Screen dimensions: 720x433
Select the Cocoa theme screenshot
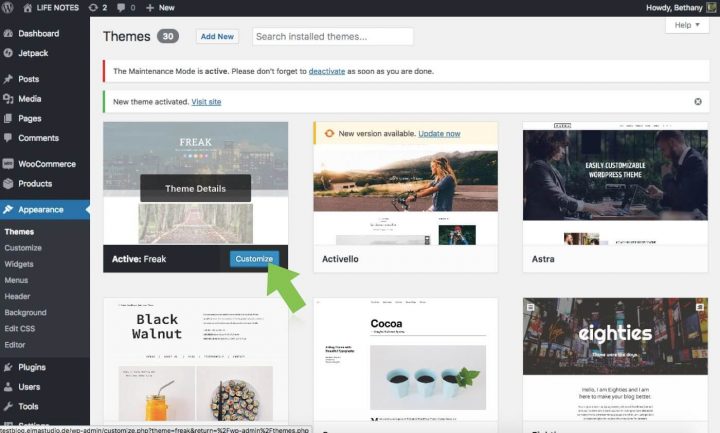(x=405, y=360)
